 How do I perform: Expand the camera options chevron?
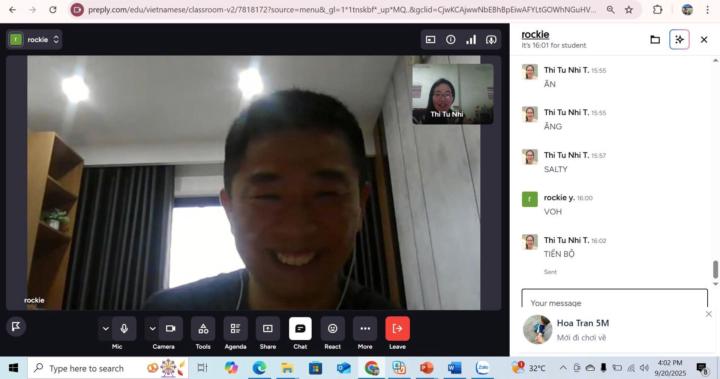click(152, 328)
